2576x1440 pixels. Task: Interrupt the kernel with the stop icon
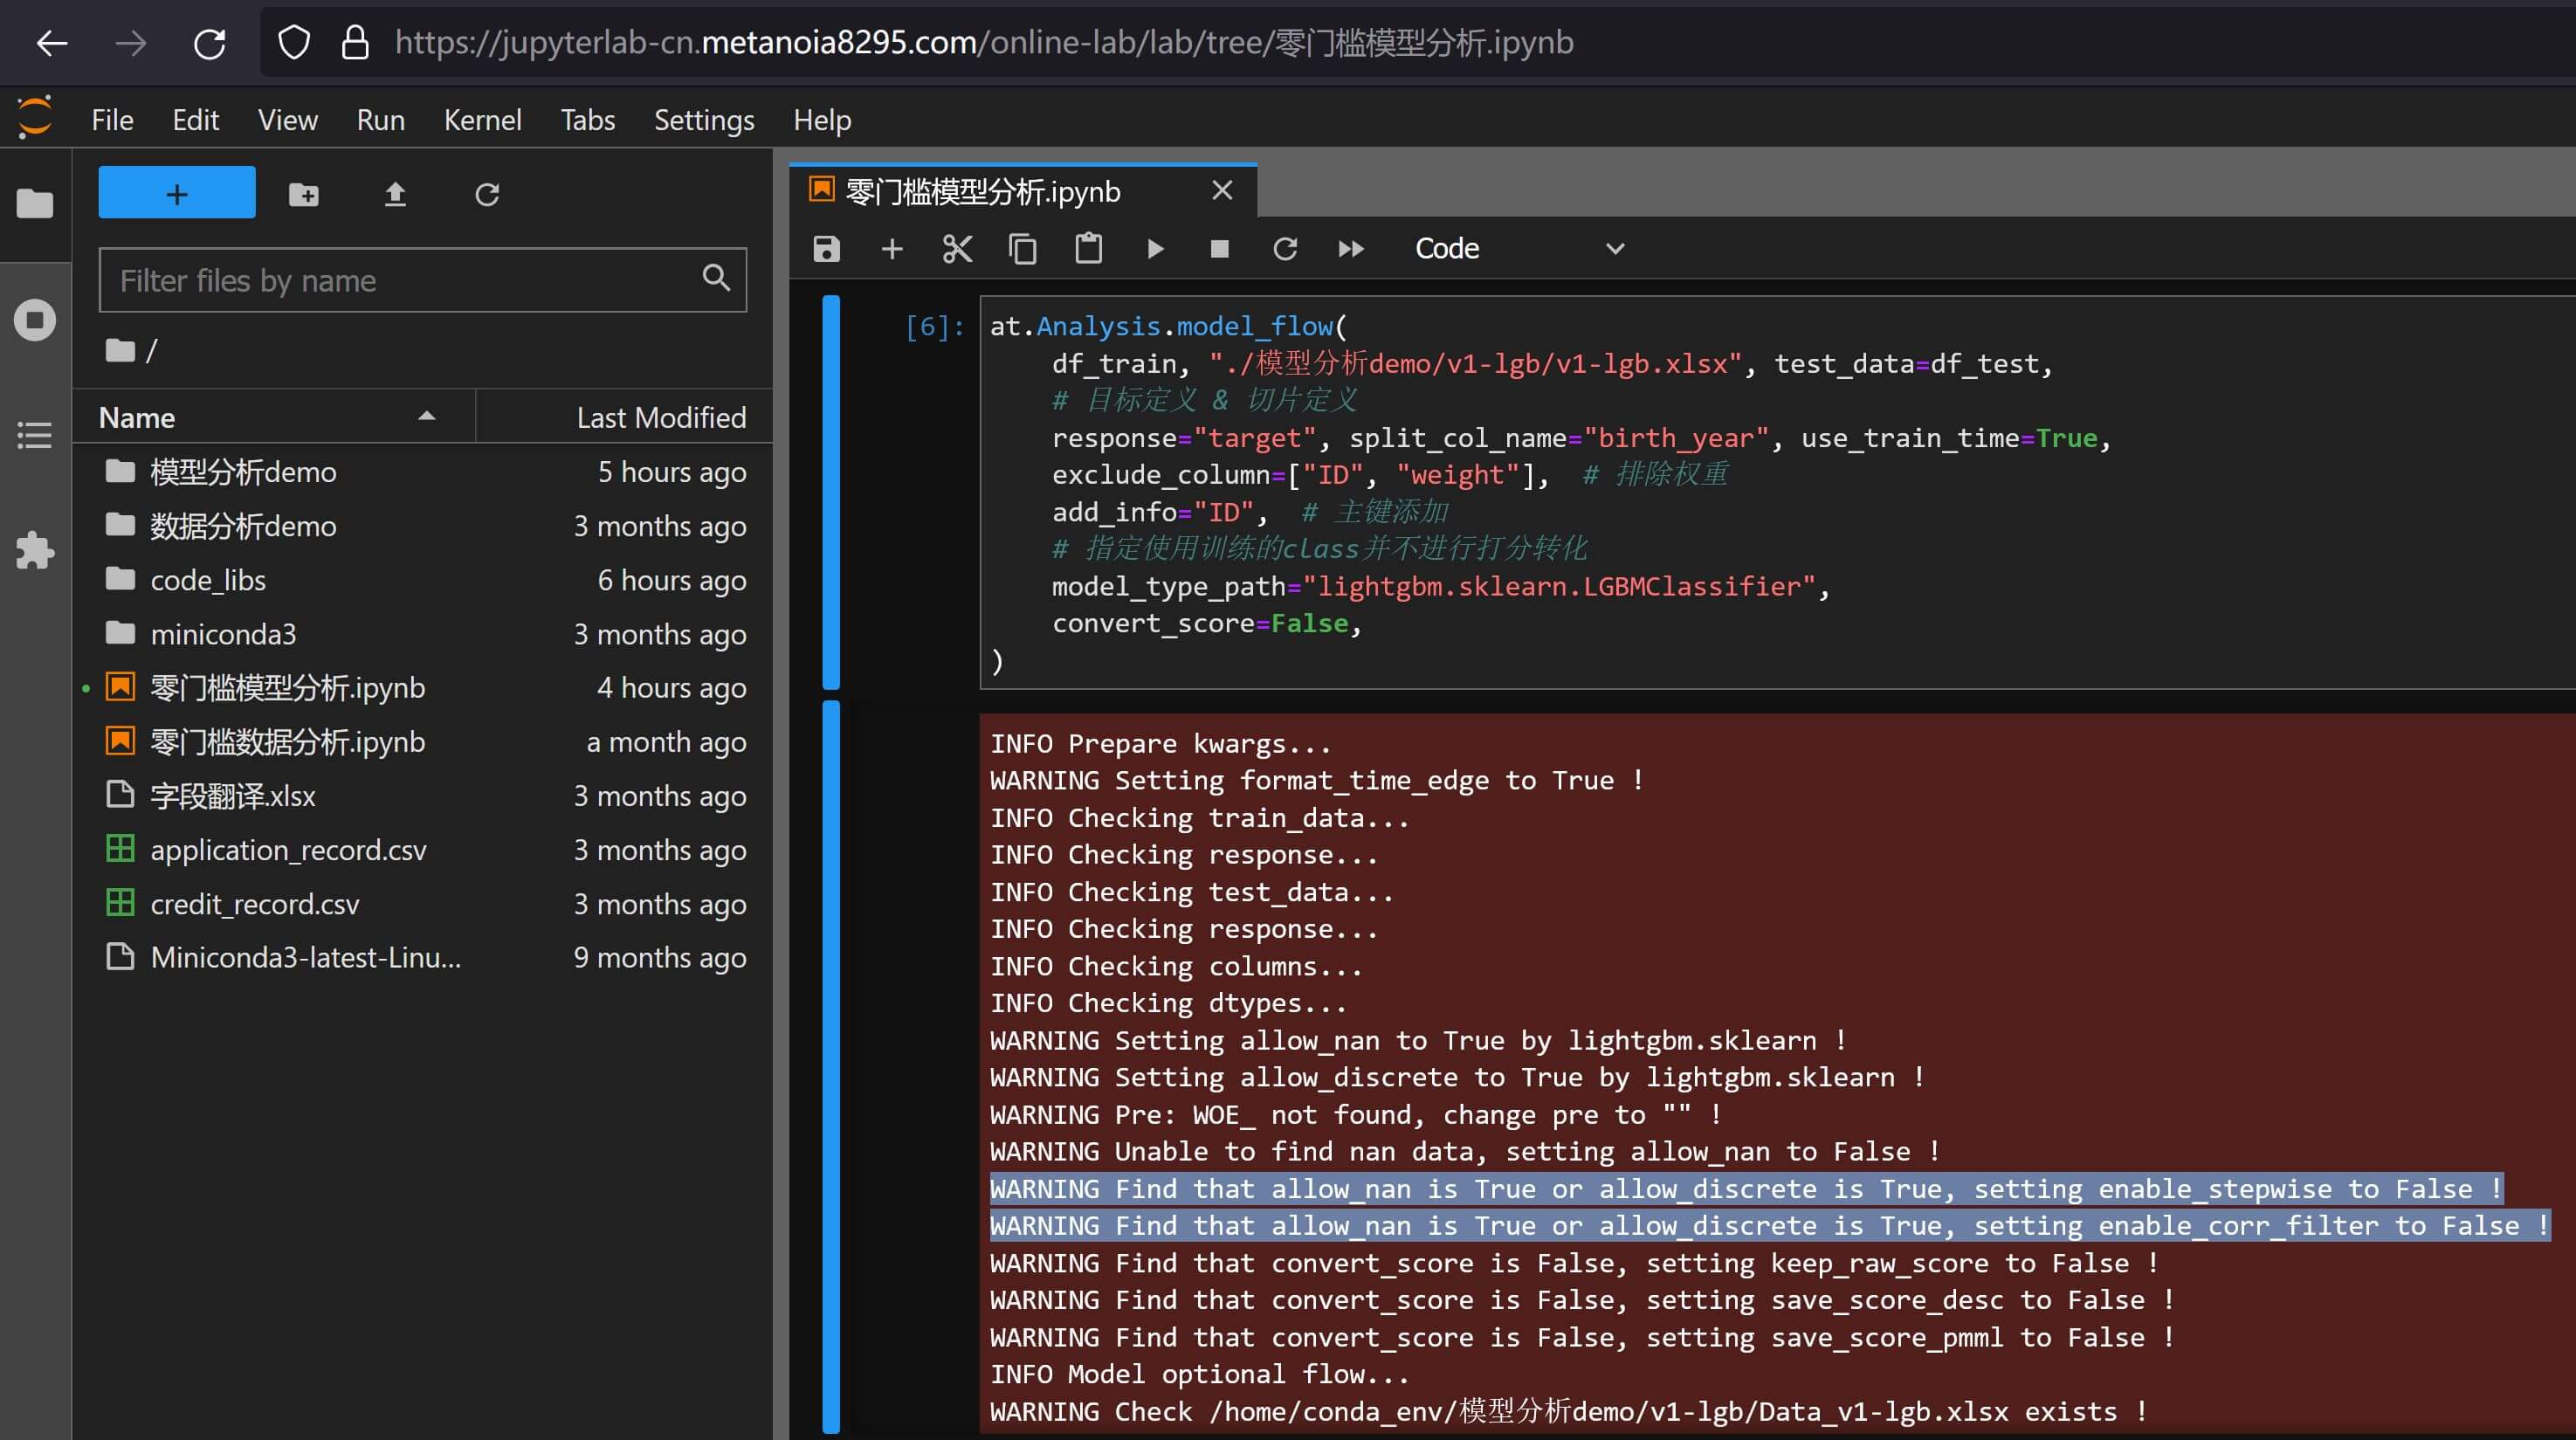tap(1219, 248)
